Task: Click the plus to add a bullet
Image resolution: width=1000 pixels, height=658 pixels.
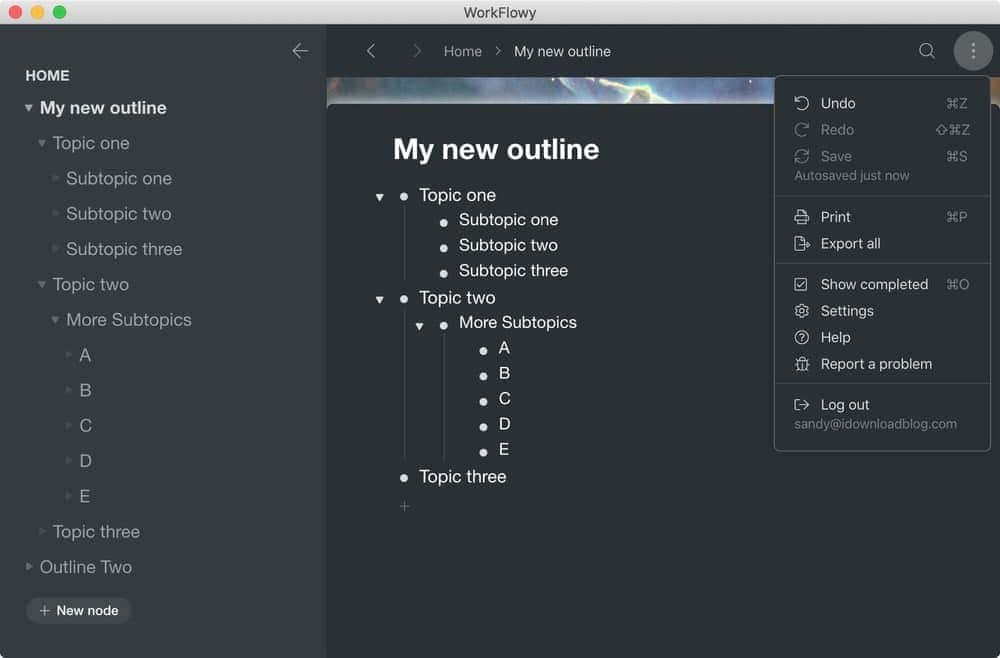Action: (x=404, y=507)
